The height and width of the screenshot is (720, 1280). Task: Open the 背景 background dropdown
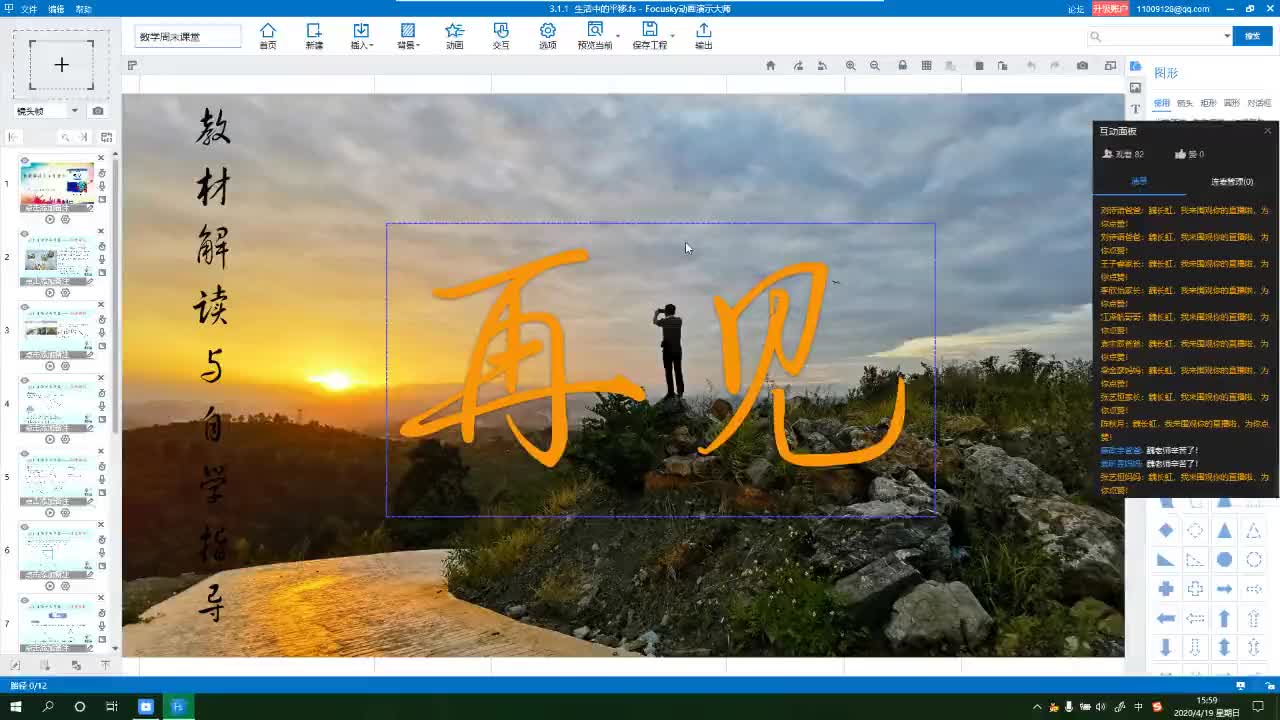(x=408, y=36)
